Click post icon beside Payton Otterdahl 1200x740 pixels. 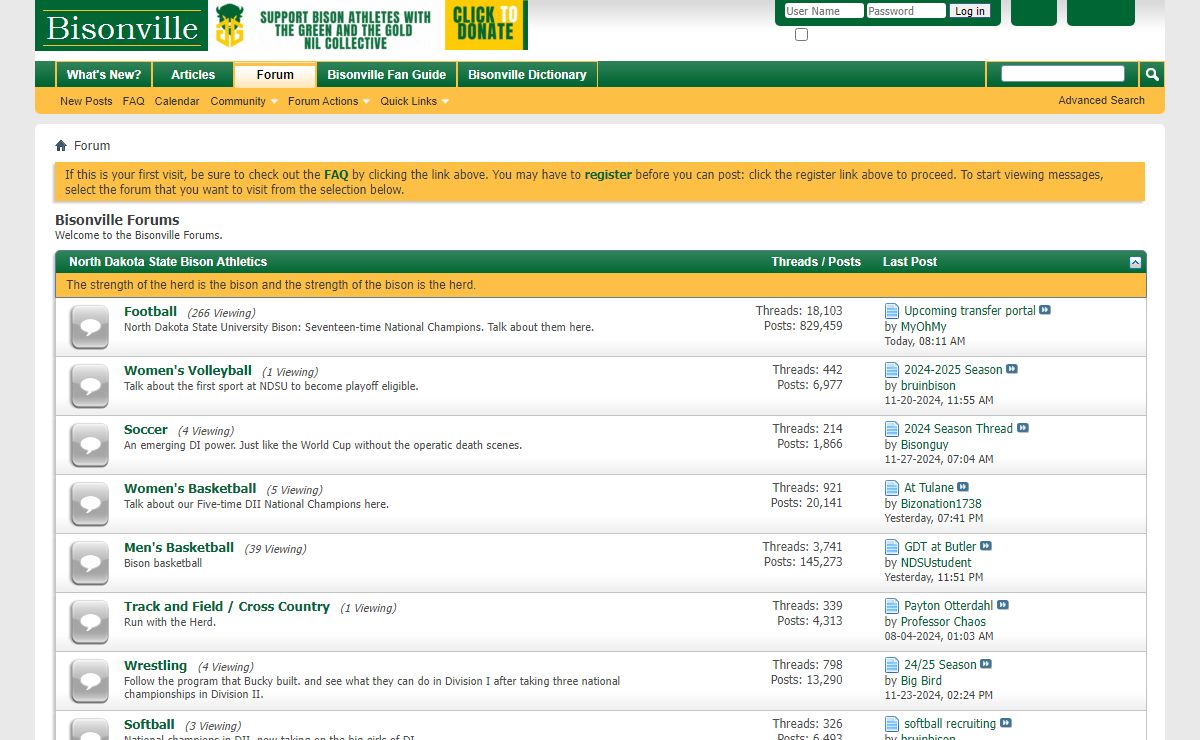(892, 606)
